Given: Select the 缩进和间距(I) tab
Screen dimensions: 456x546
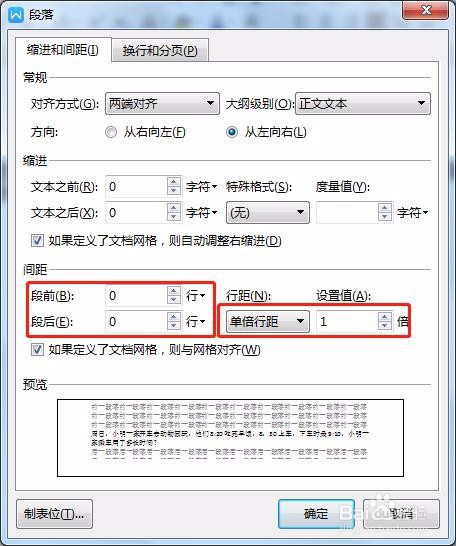Looking at the screenshot, I should click(x=63, y=50).
